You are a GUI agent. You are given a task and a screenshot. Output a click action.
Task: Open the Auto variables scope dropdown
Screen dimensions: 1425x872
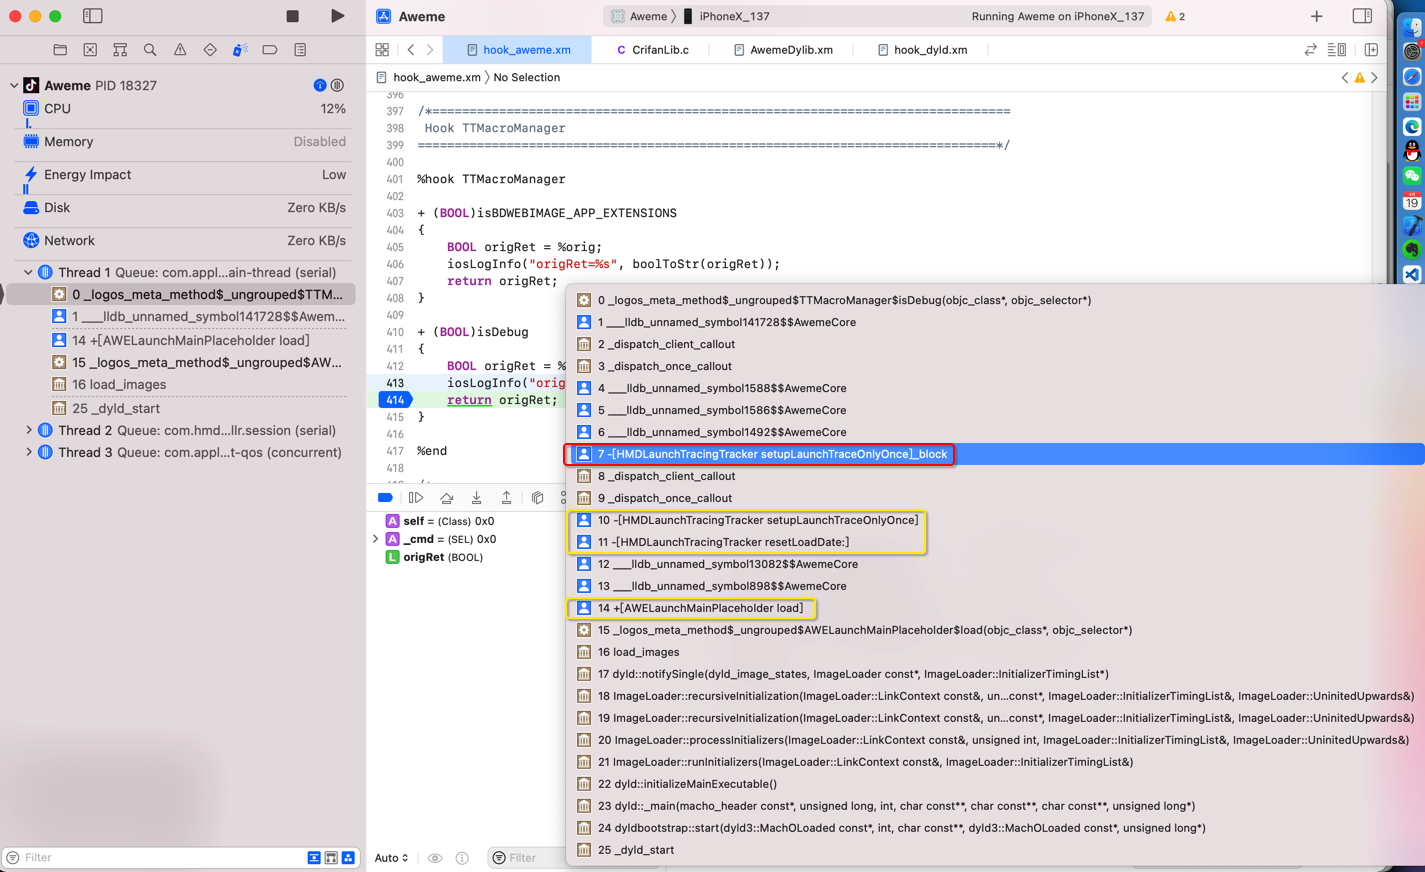coord(391,858)
